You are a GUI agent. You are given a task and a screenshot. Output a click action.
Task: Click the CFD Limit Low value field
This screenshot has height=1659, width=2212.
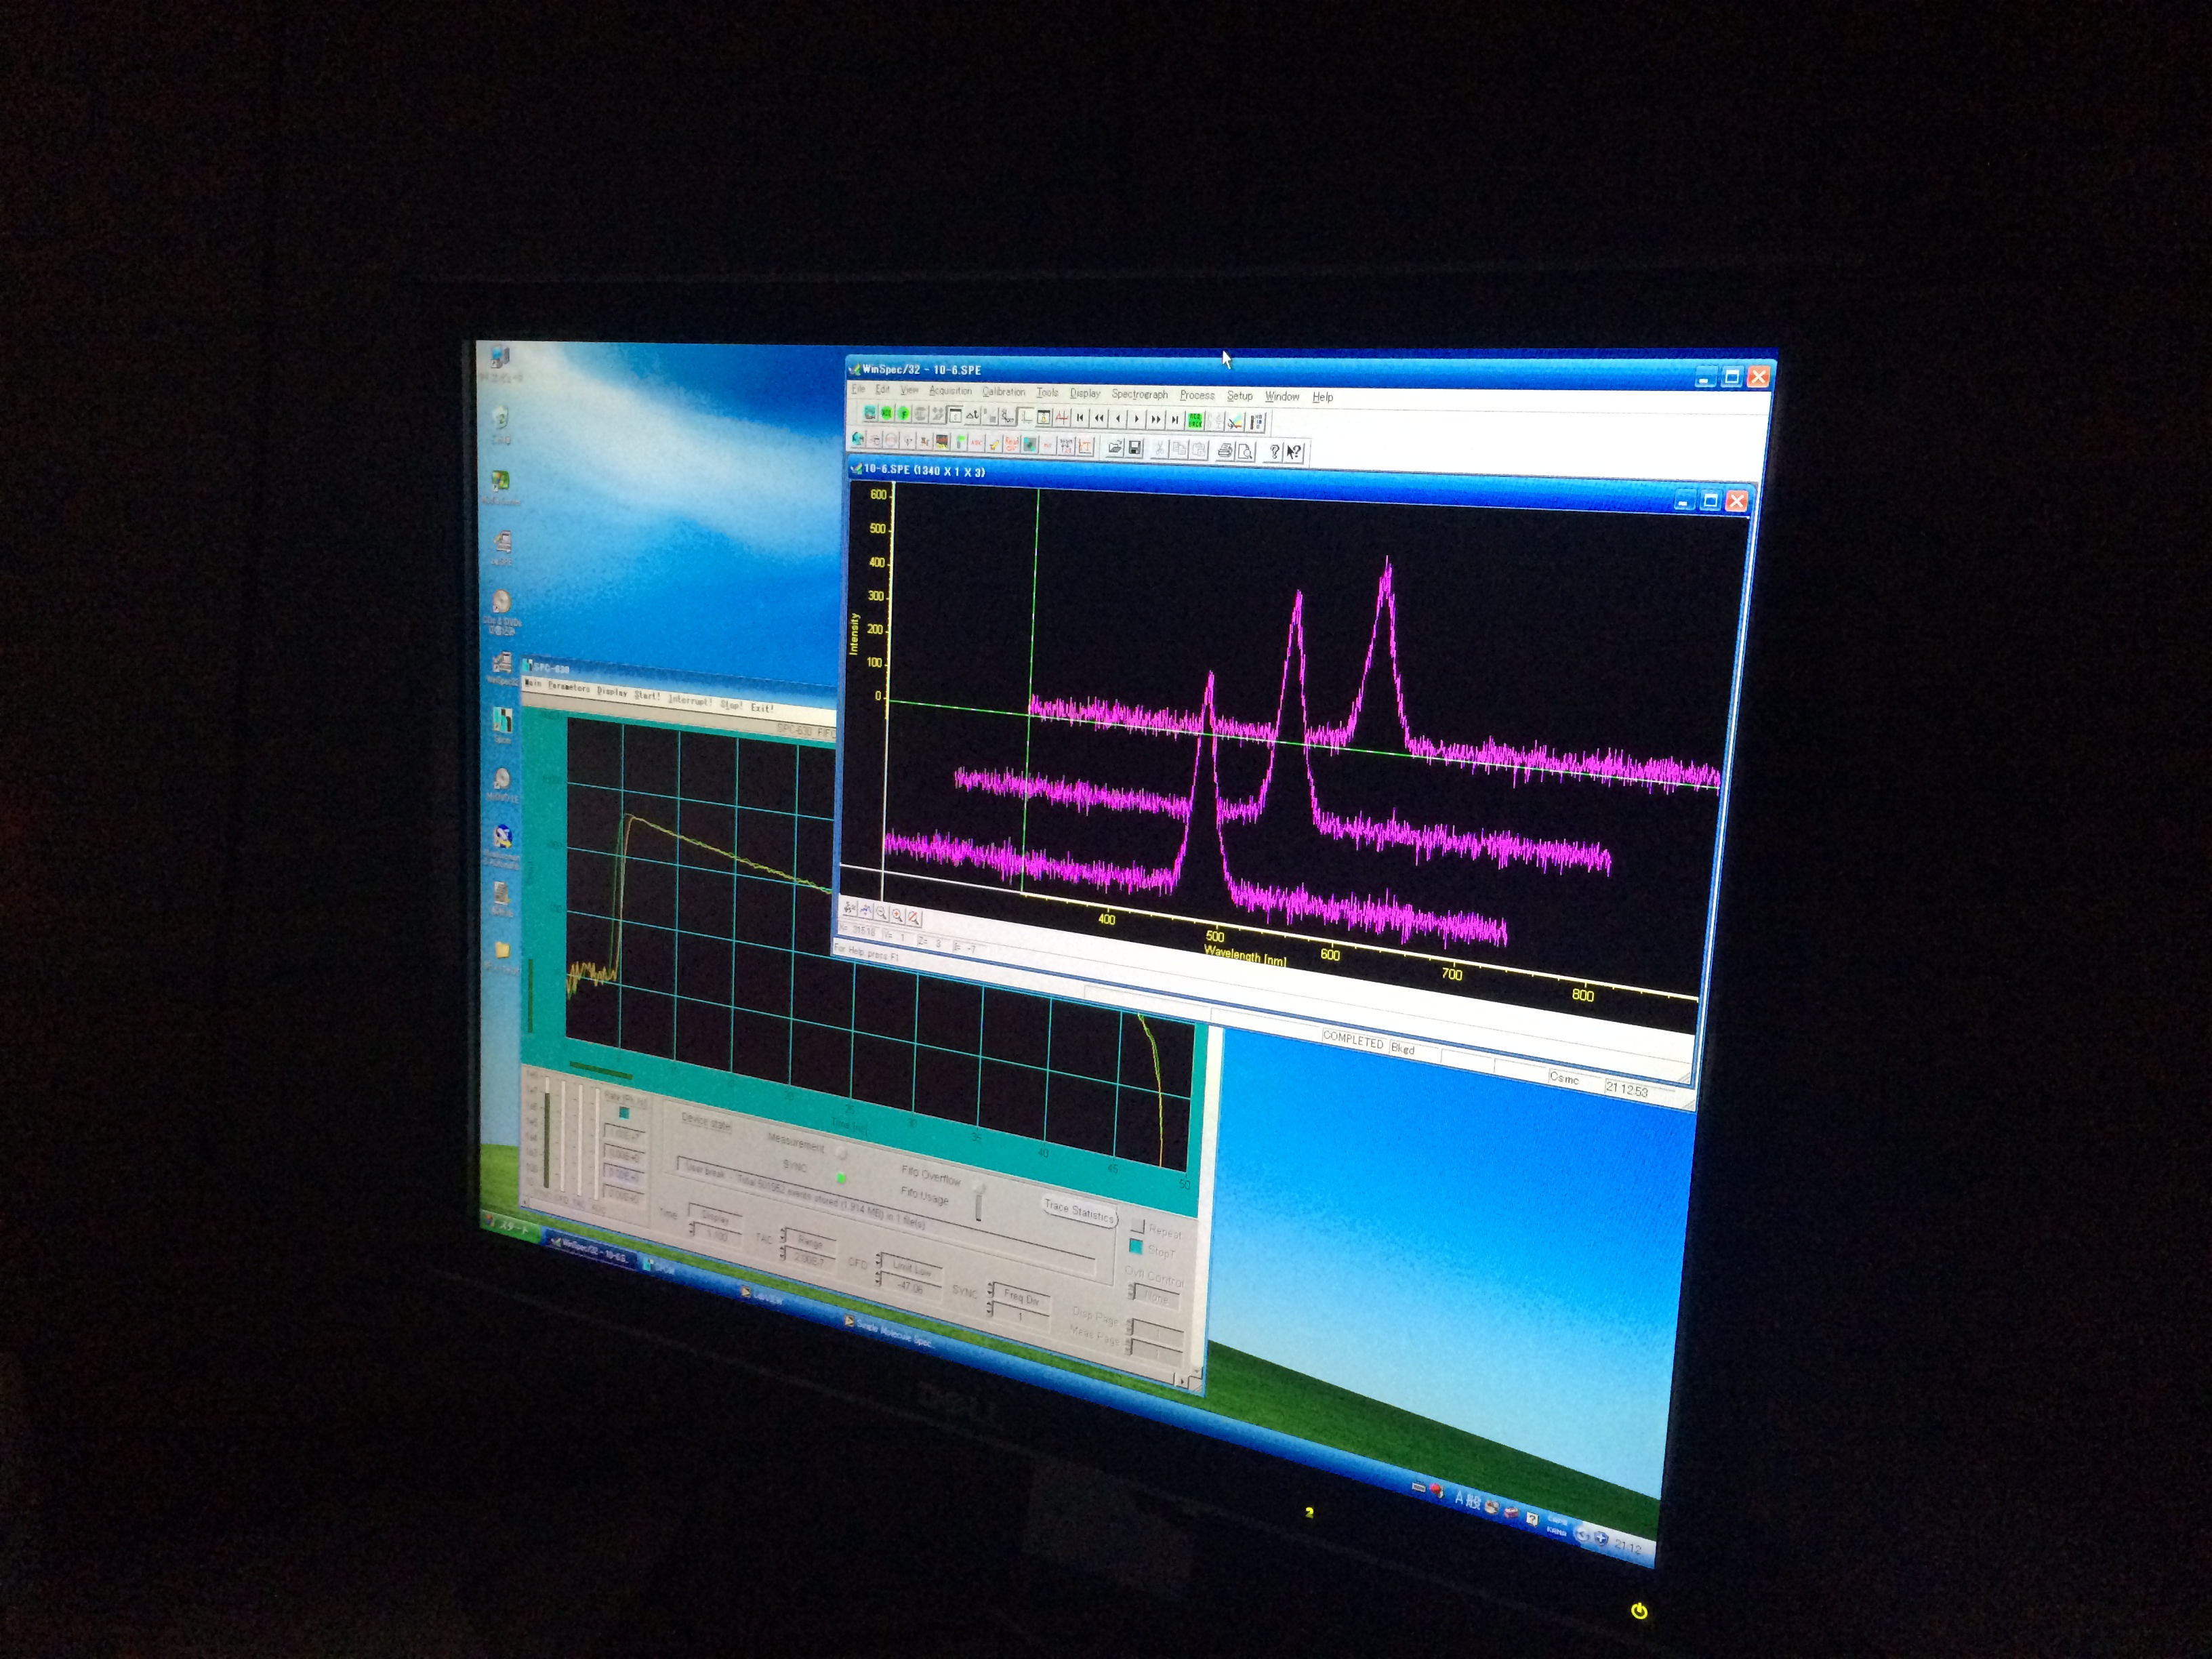(x=910, y=1286)
